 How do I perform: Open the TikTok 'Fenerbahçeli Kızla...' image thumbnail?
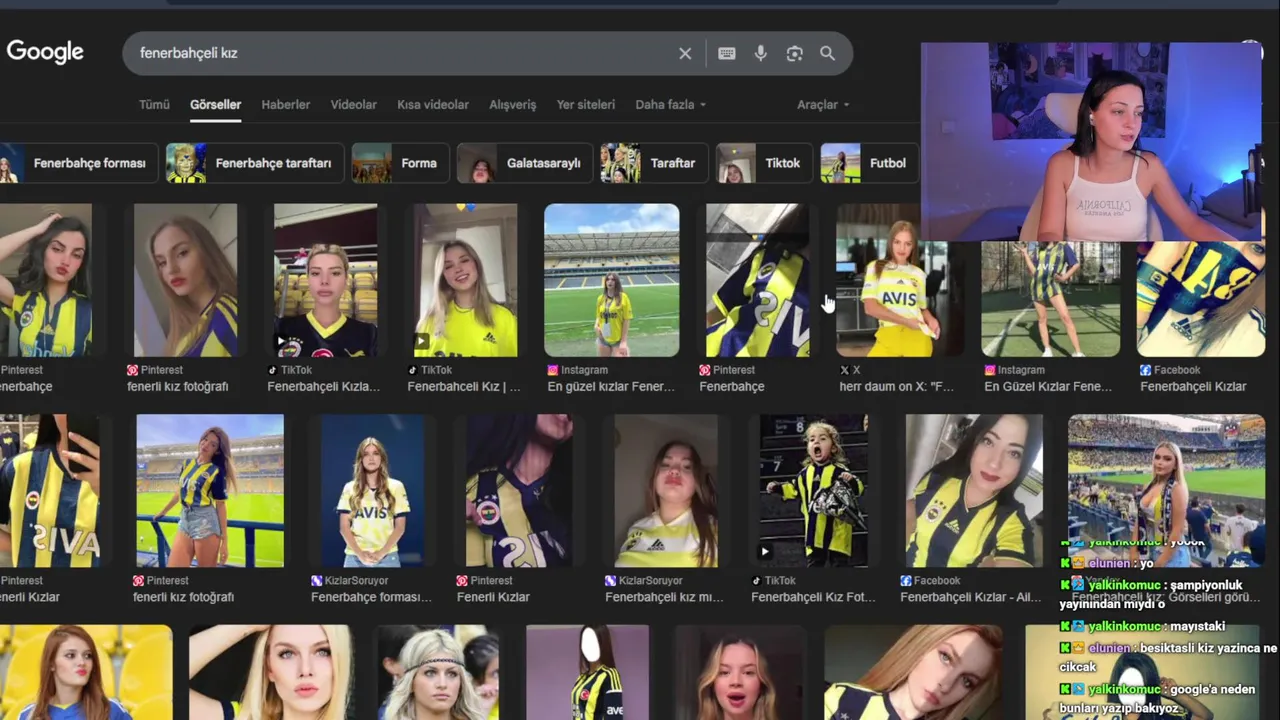326,280
